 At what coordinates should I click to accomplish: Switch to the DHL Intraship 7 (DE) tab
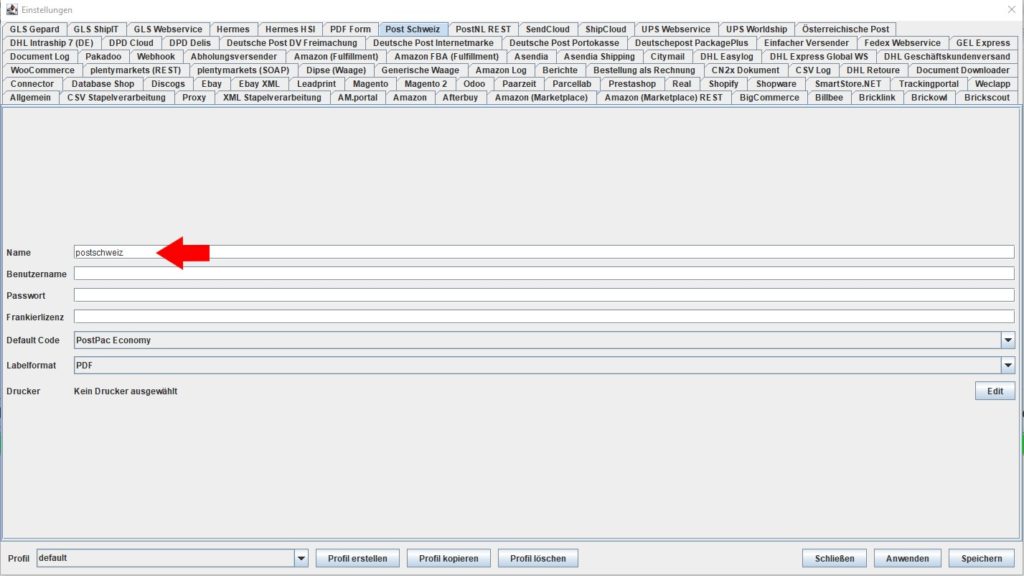coord(52,43)
